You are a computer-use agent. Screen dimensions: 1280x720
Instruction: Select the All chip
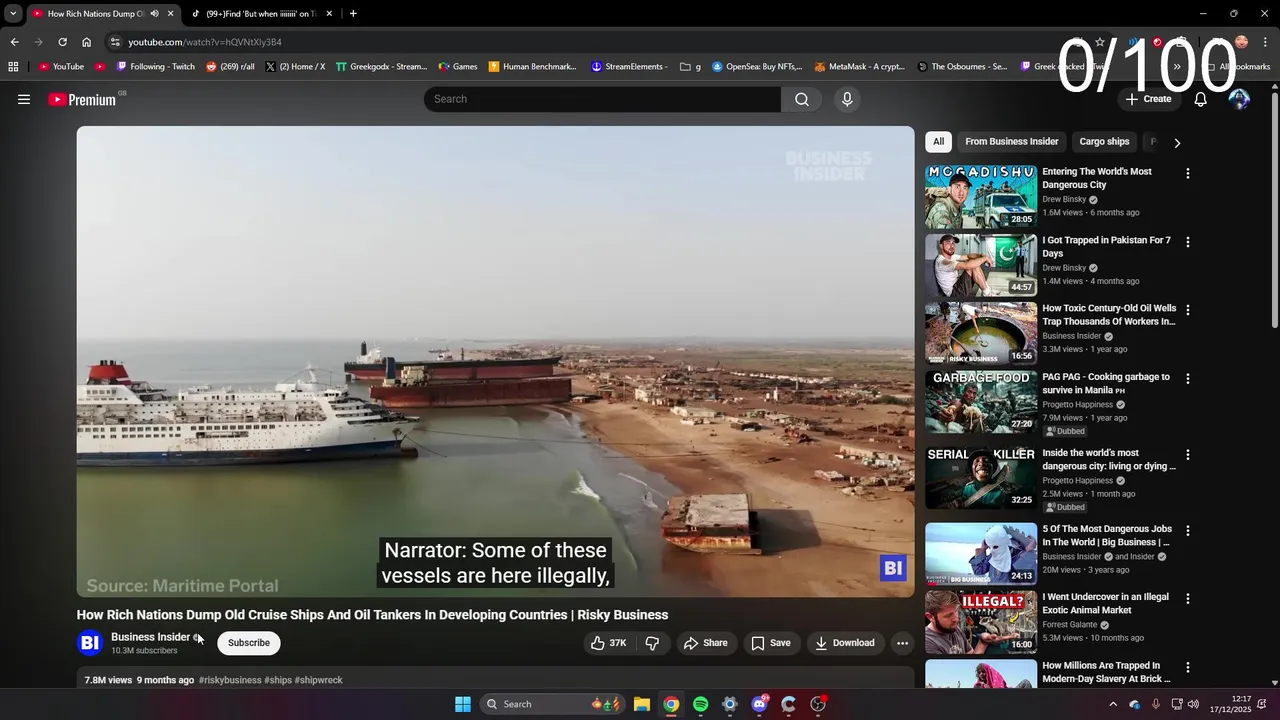click(x=938, y=142)
